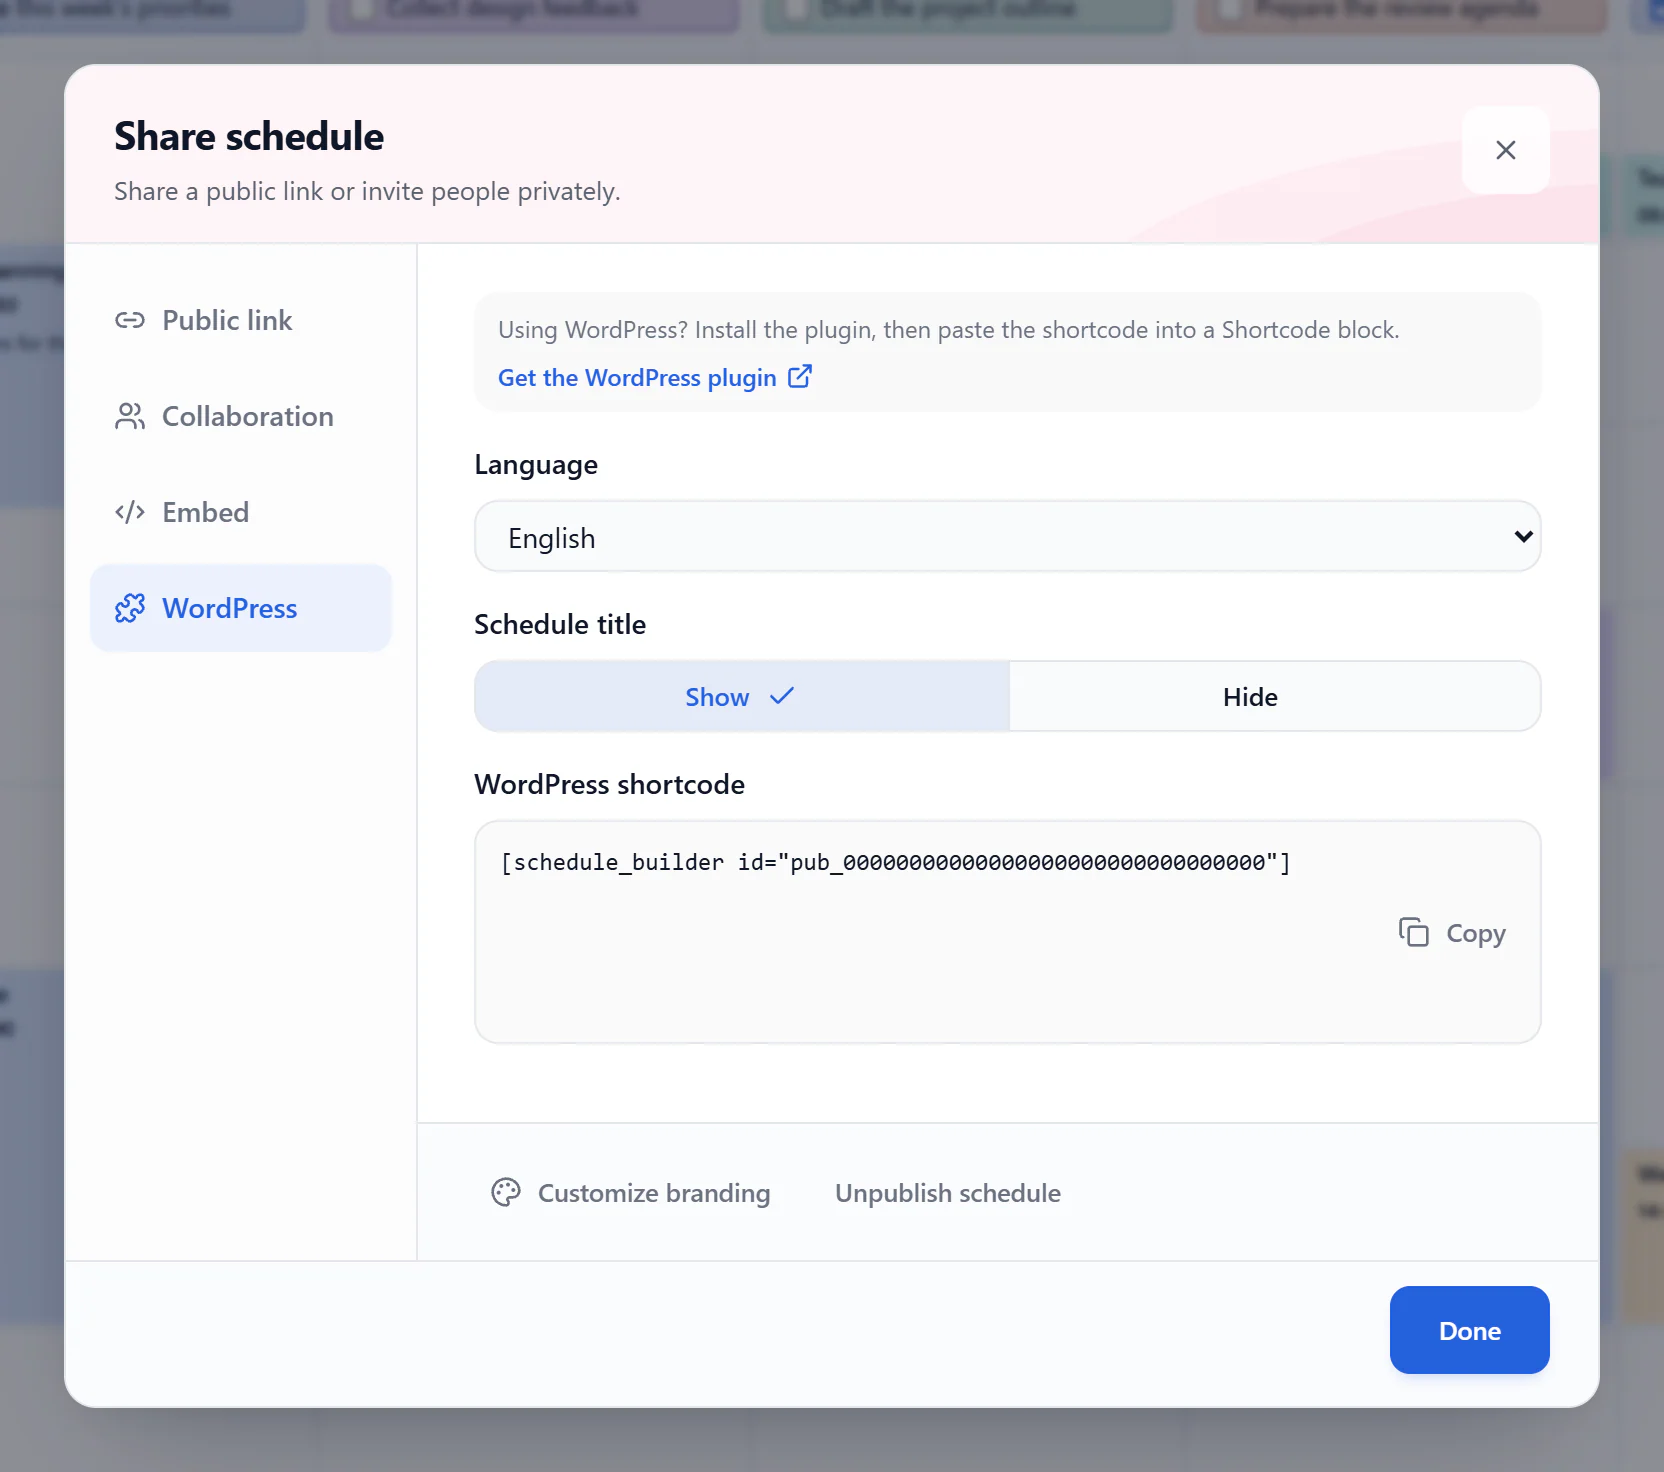
Task: Choose Hide for schedule title
Action: 1275,697
